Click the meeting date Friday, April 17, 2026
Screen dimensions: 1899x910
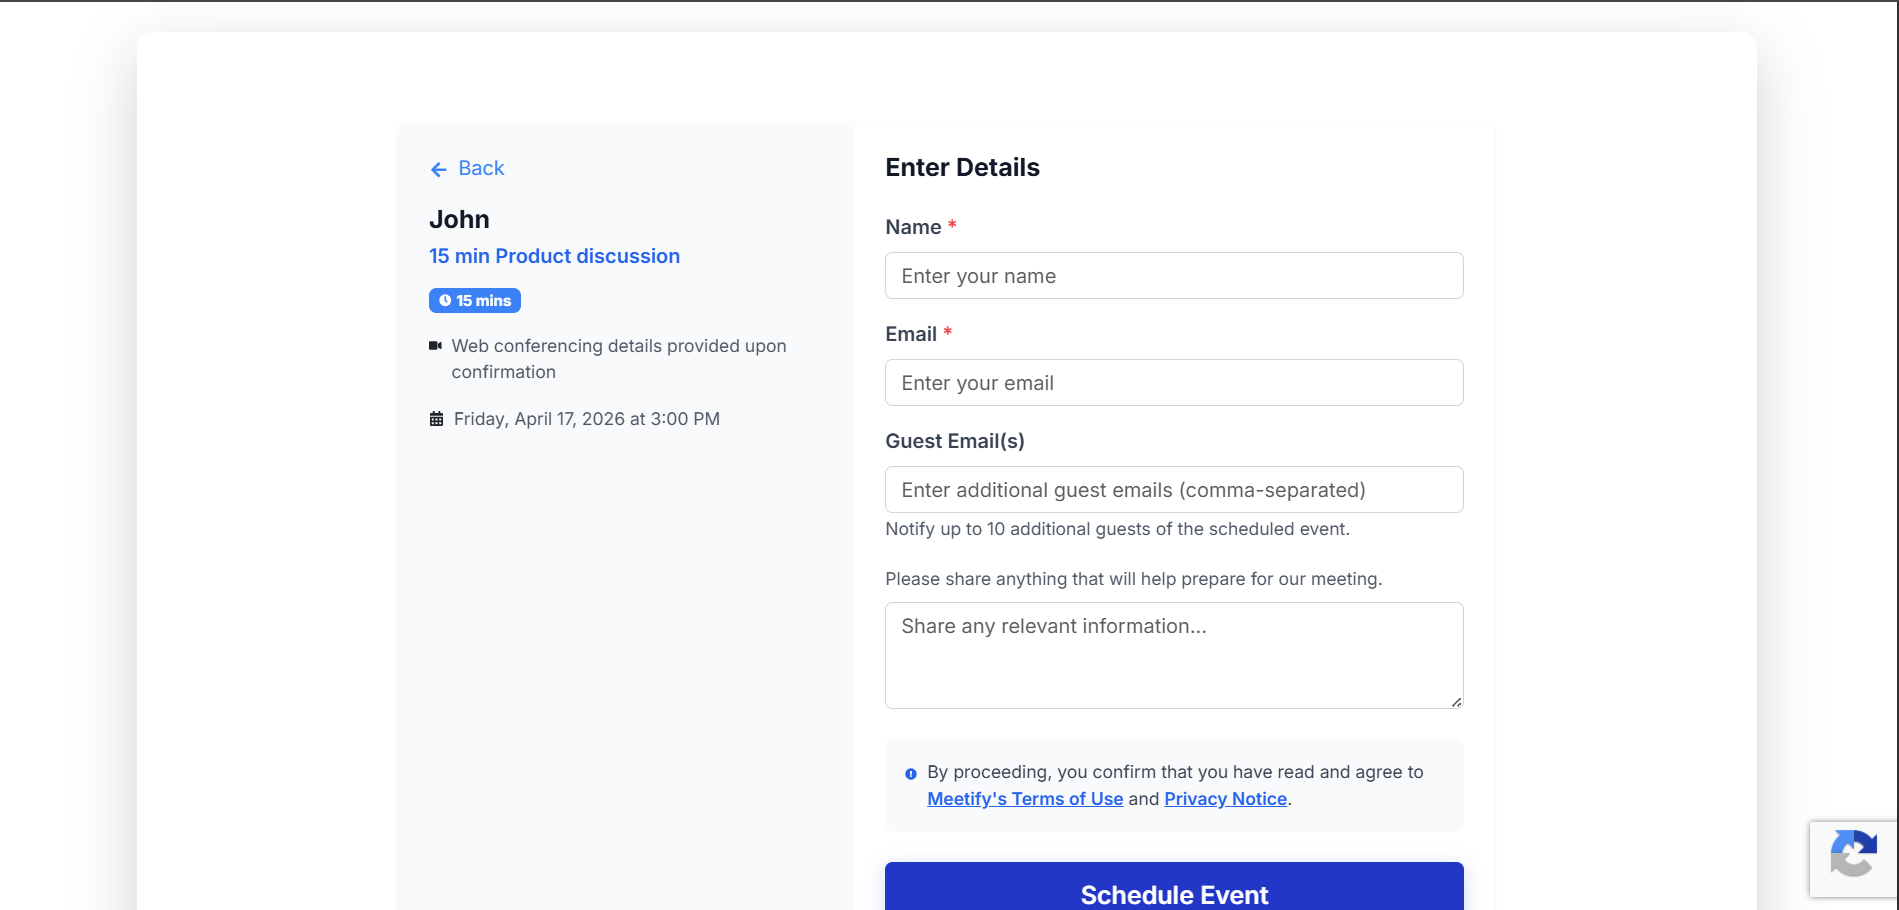click(x=586, y=418)
